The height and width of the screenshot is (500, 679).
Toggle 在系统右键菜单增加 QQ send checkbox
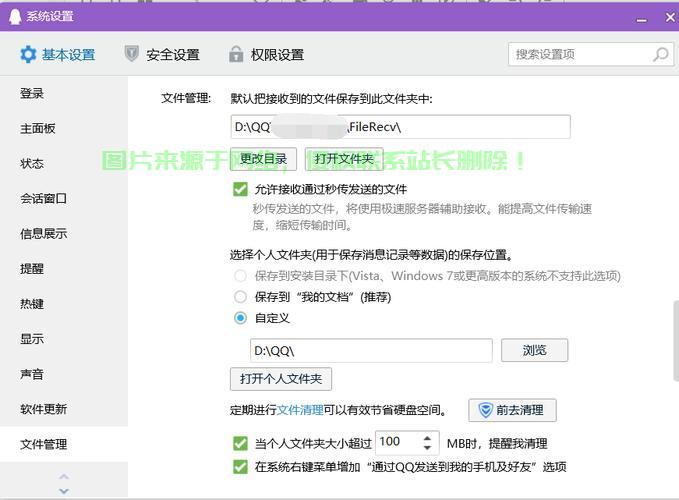[x=240, y=467]
